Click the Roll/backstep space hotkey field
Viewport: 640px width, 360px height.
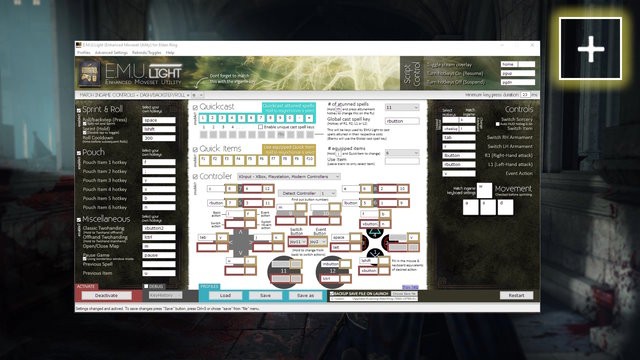pos(159,120)
